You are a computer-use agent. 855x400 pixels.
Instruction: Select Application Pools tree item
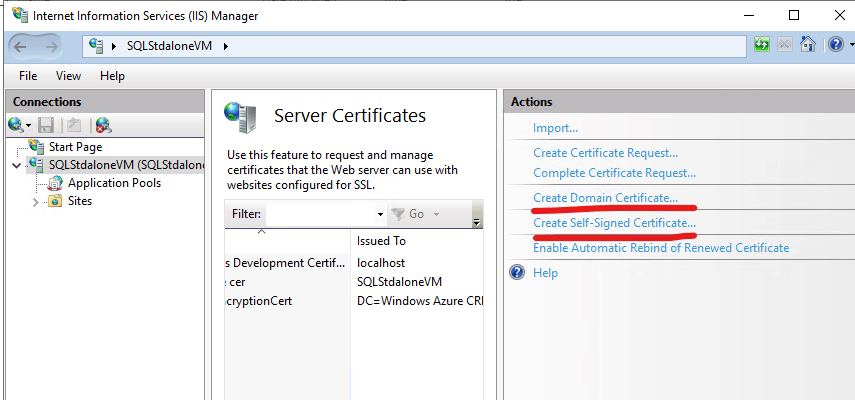[115, 183]
